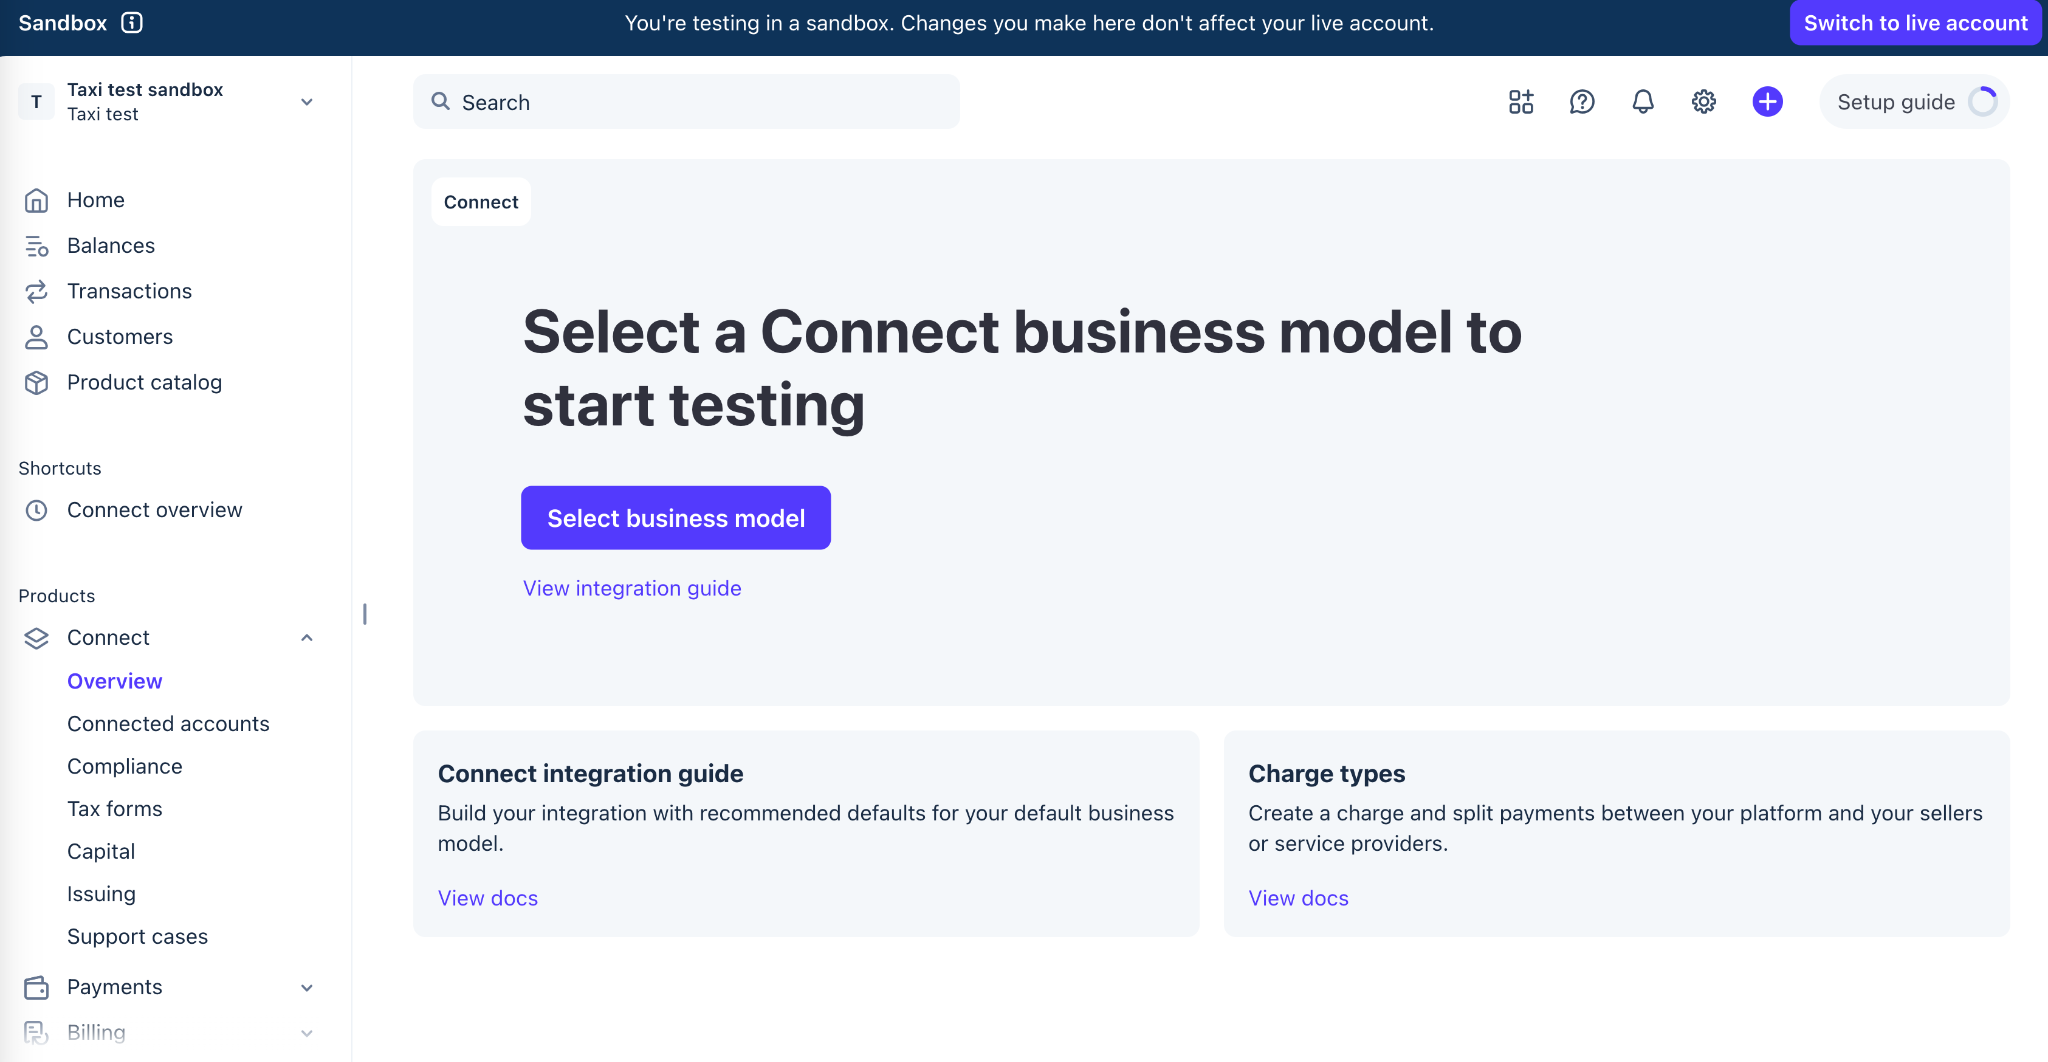Open View integration guide link
The height and width of the screenshot is (1062, 2048).
click(632, 588)
